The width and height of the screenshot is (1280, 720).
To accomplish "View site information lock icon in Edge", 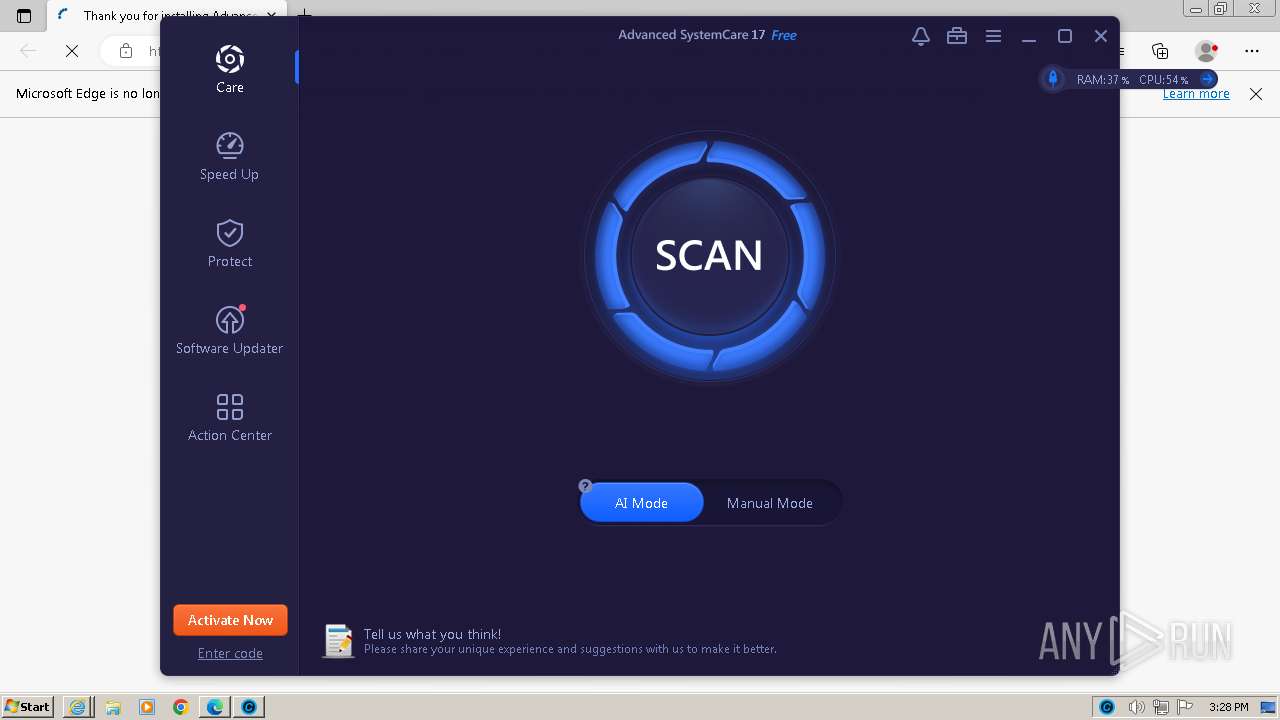I will [x=126, y=51].
